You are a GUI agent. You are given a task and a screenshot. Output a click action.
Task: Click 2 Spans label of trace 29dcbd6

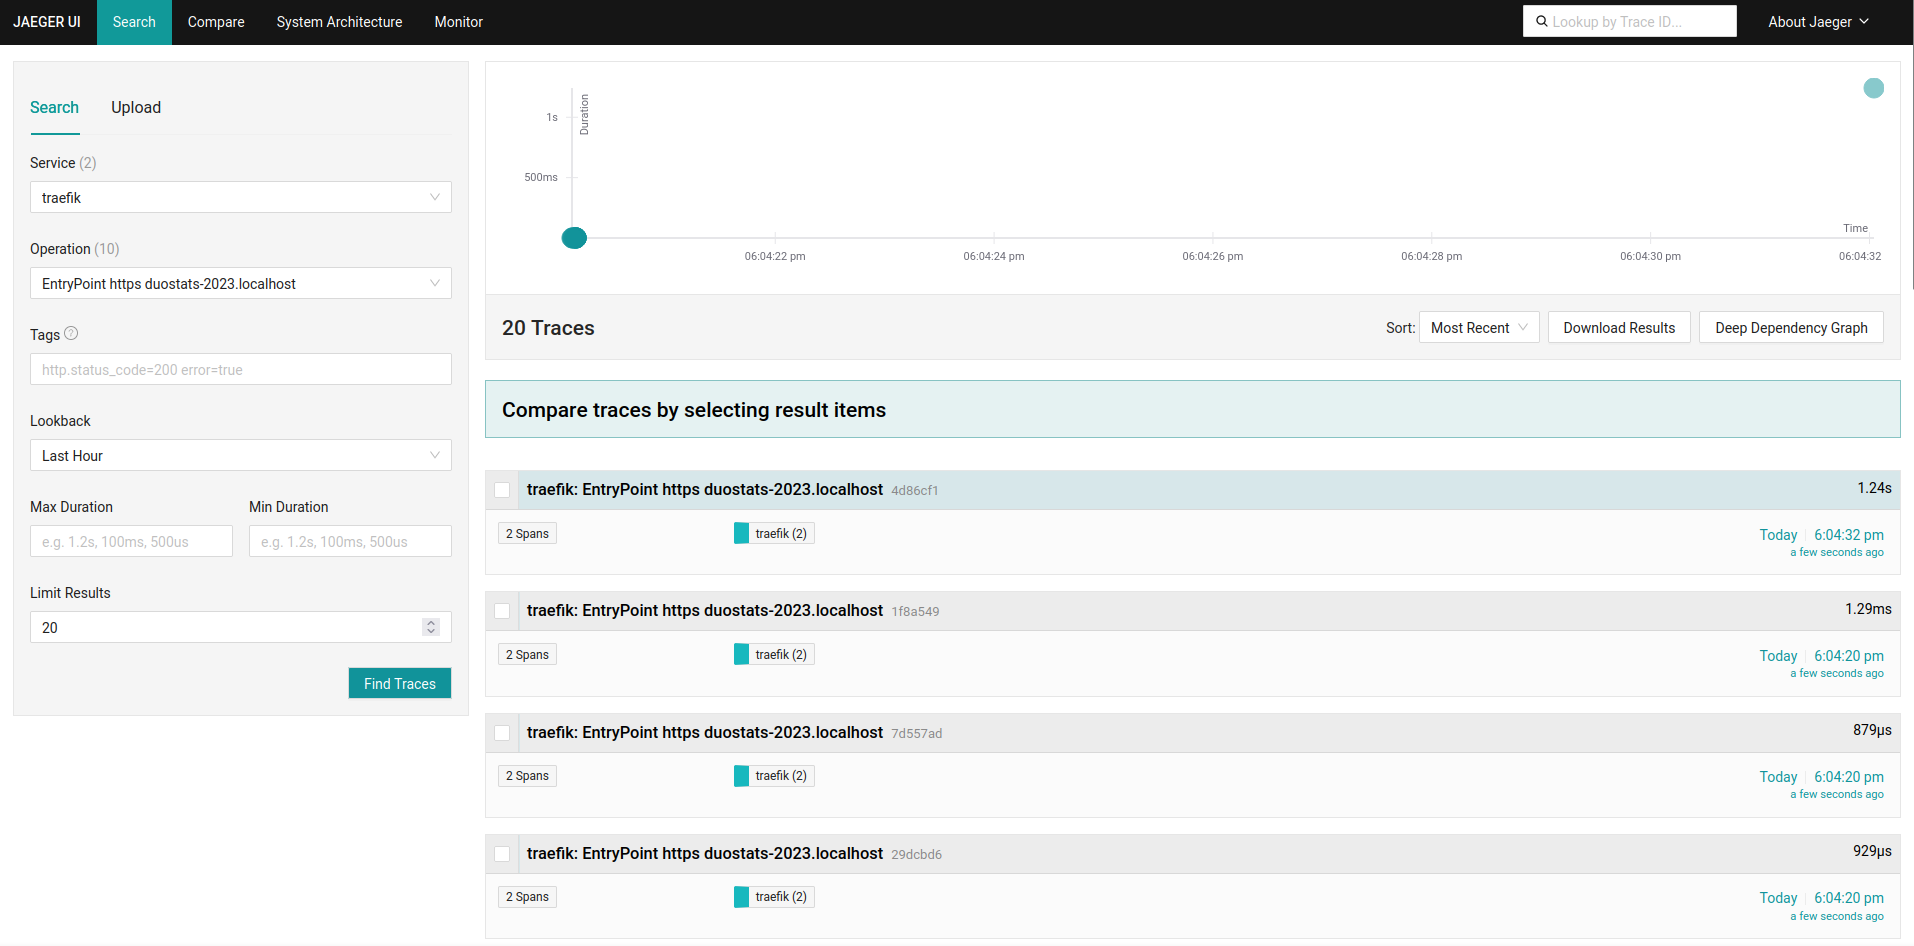point(527,896)
